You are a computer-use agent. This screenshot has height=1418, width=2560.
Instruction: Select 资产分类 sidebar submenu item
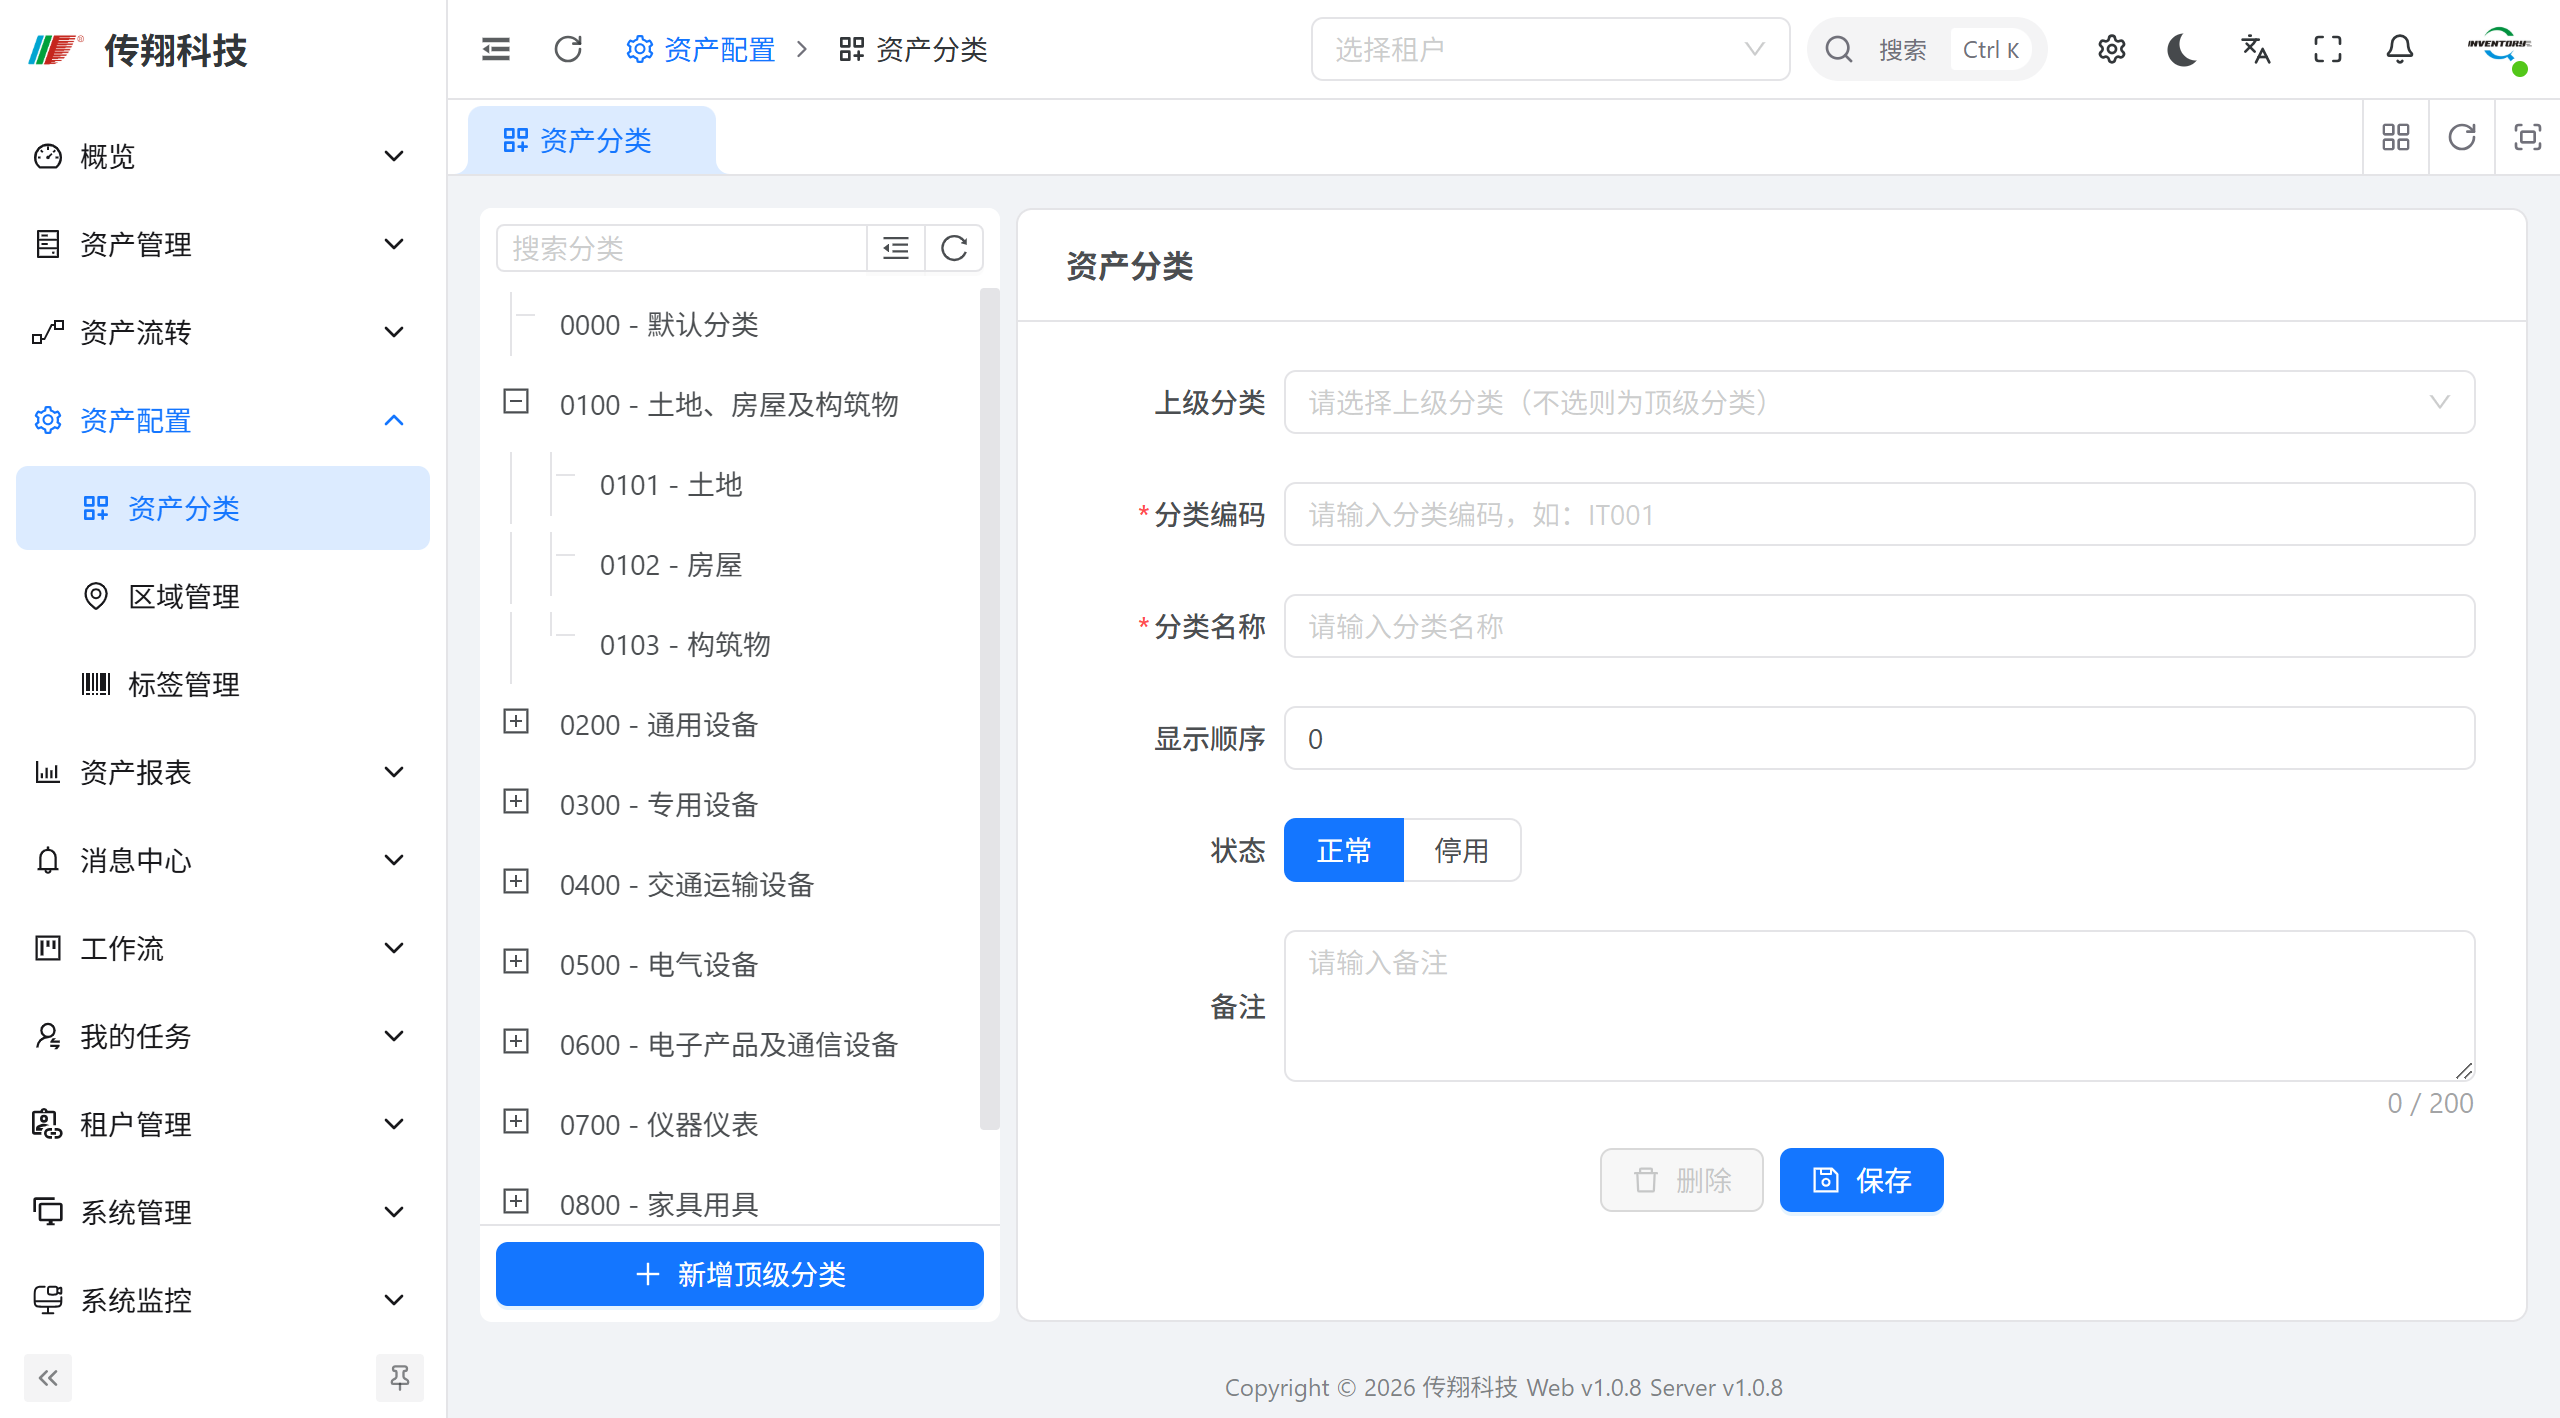pyautogui.click(x=222, y=508)
